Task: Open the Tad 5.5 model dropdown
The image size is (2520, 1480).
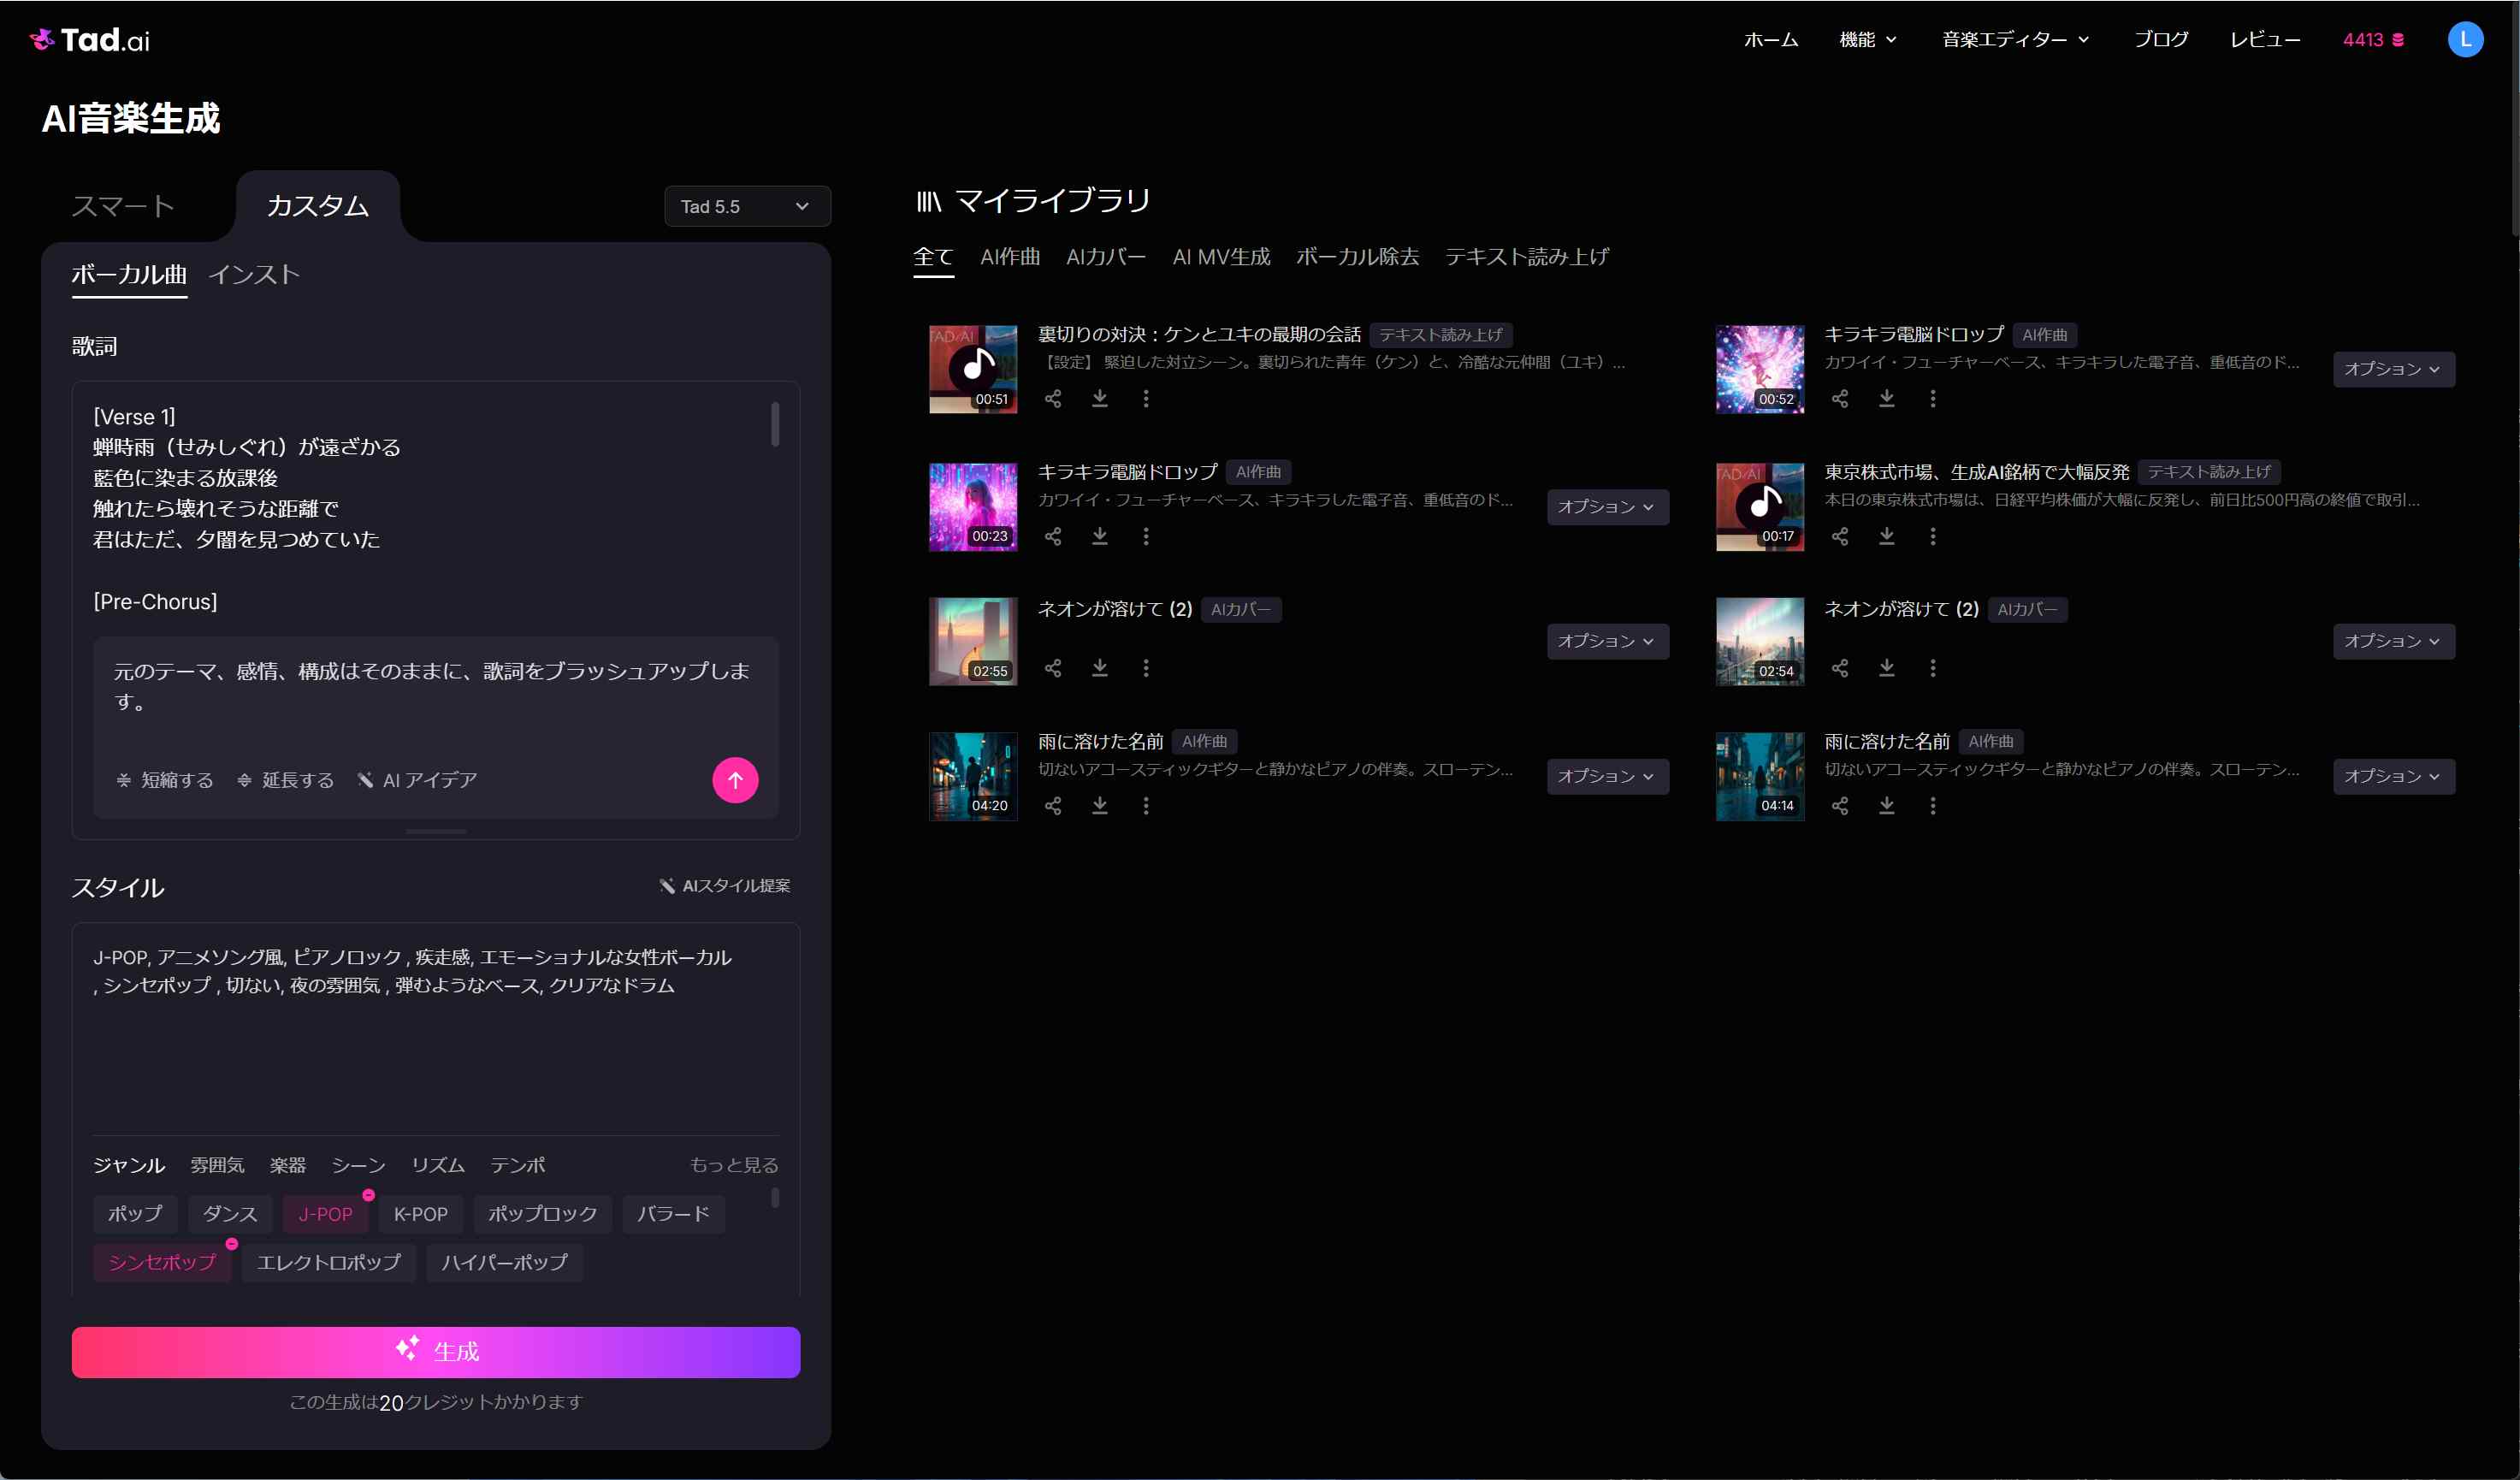Action: pyautogui.click(x=747, y=206)
